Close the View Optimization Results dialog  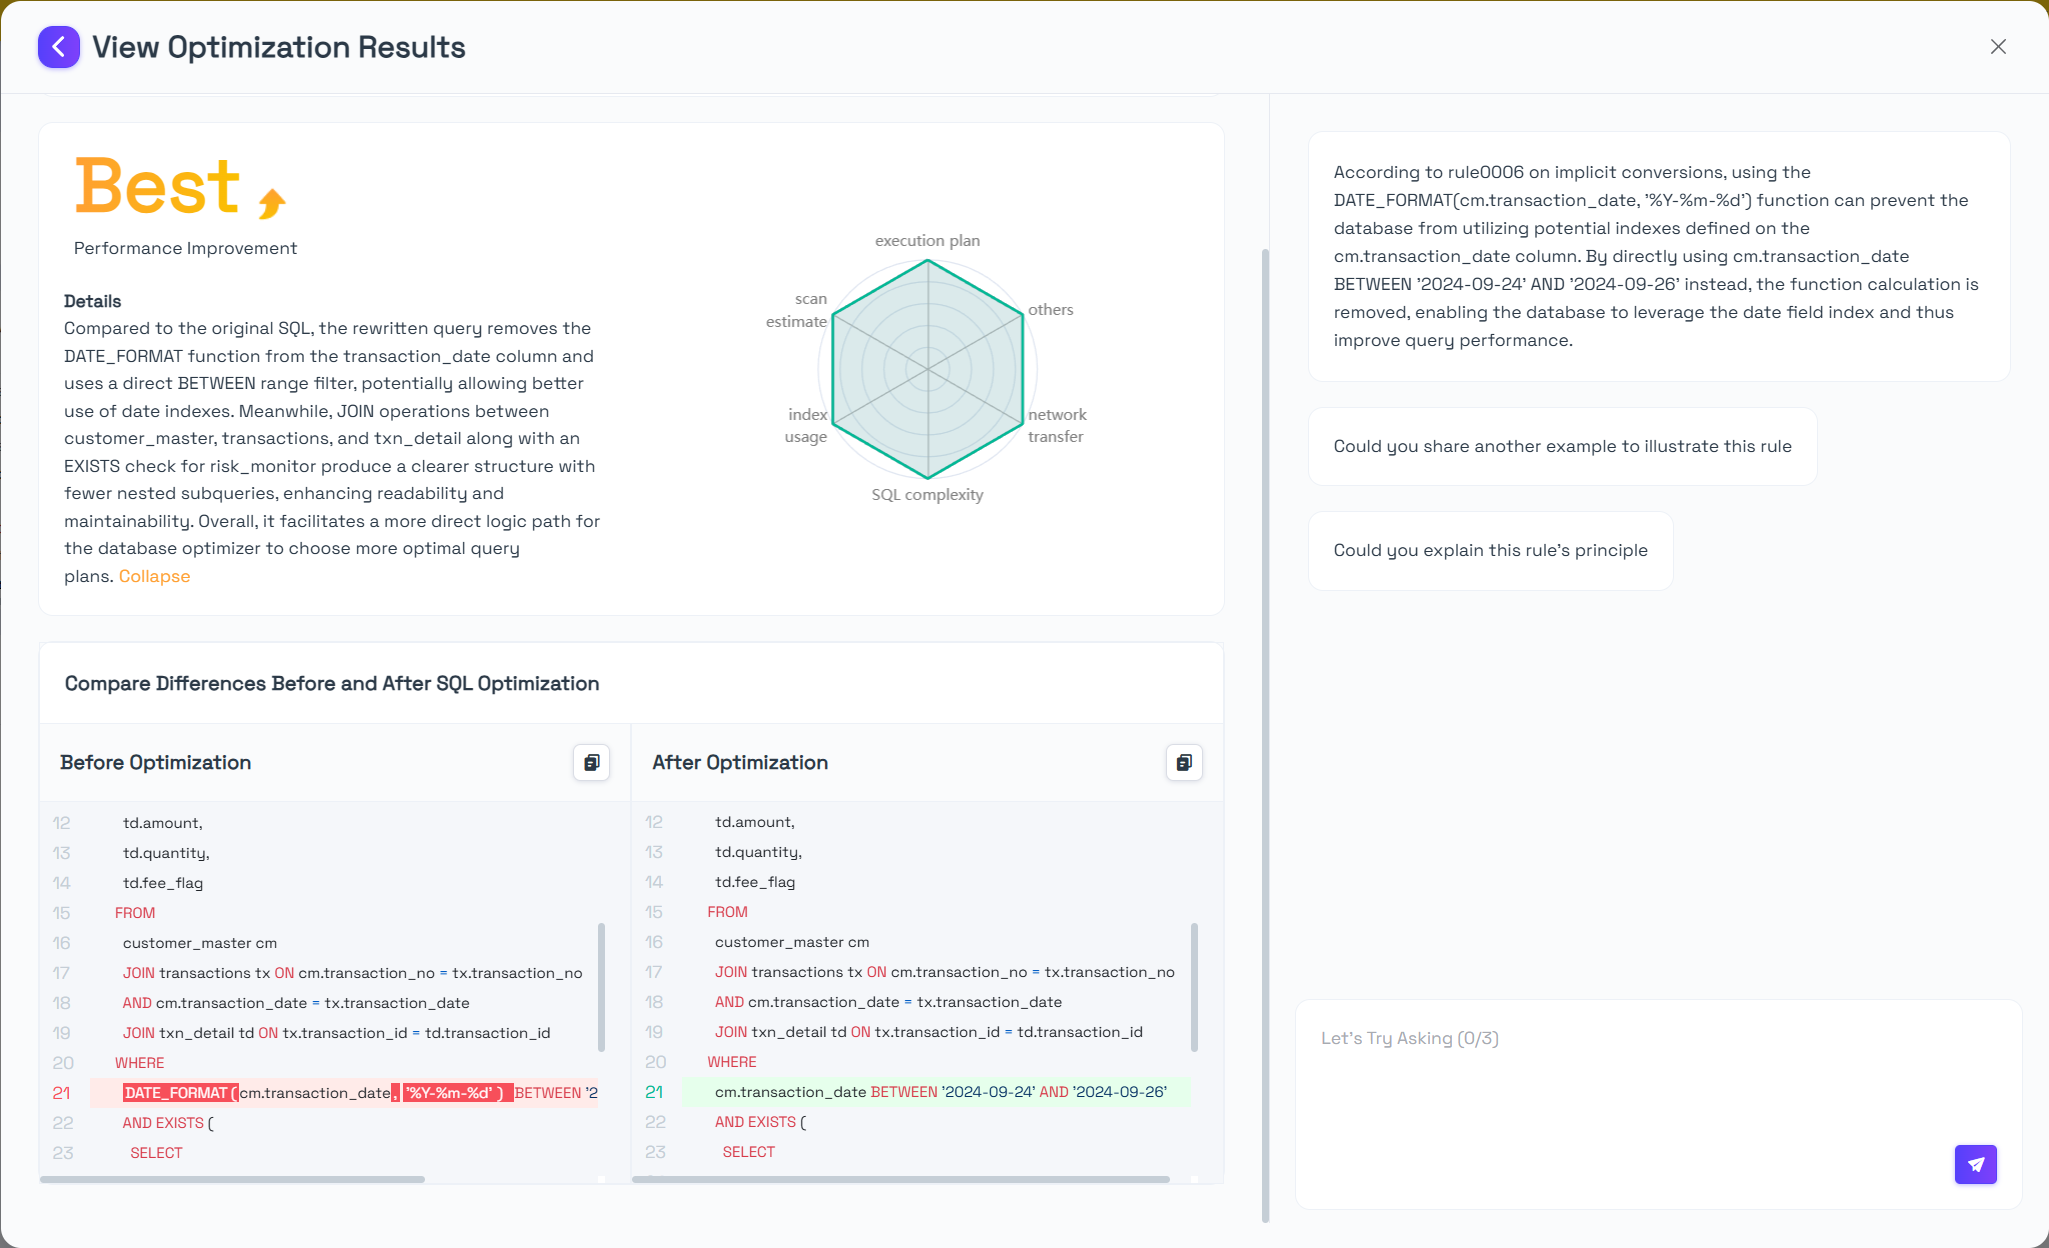(x=1998, y=46)
